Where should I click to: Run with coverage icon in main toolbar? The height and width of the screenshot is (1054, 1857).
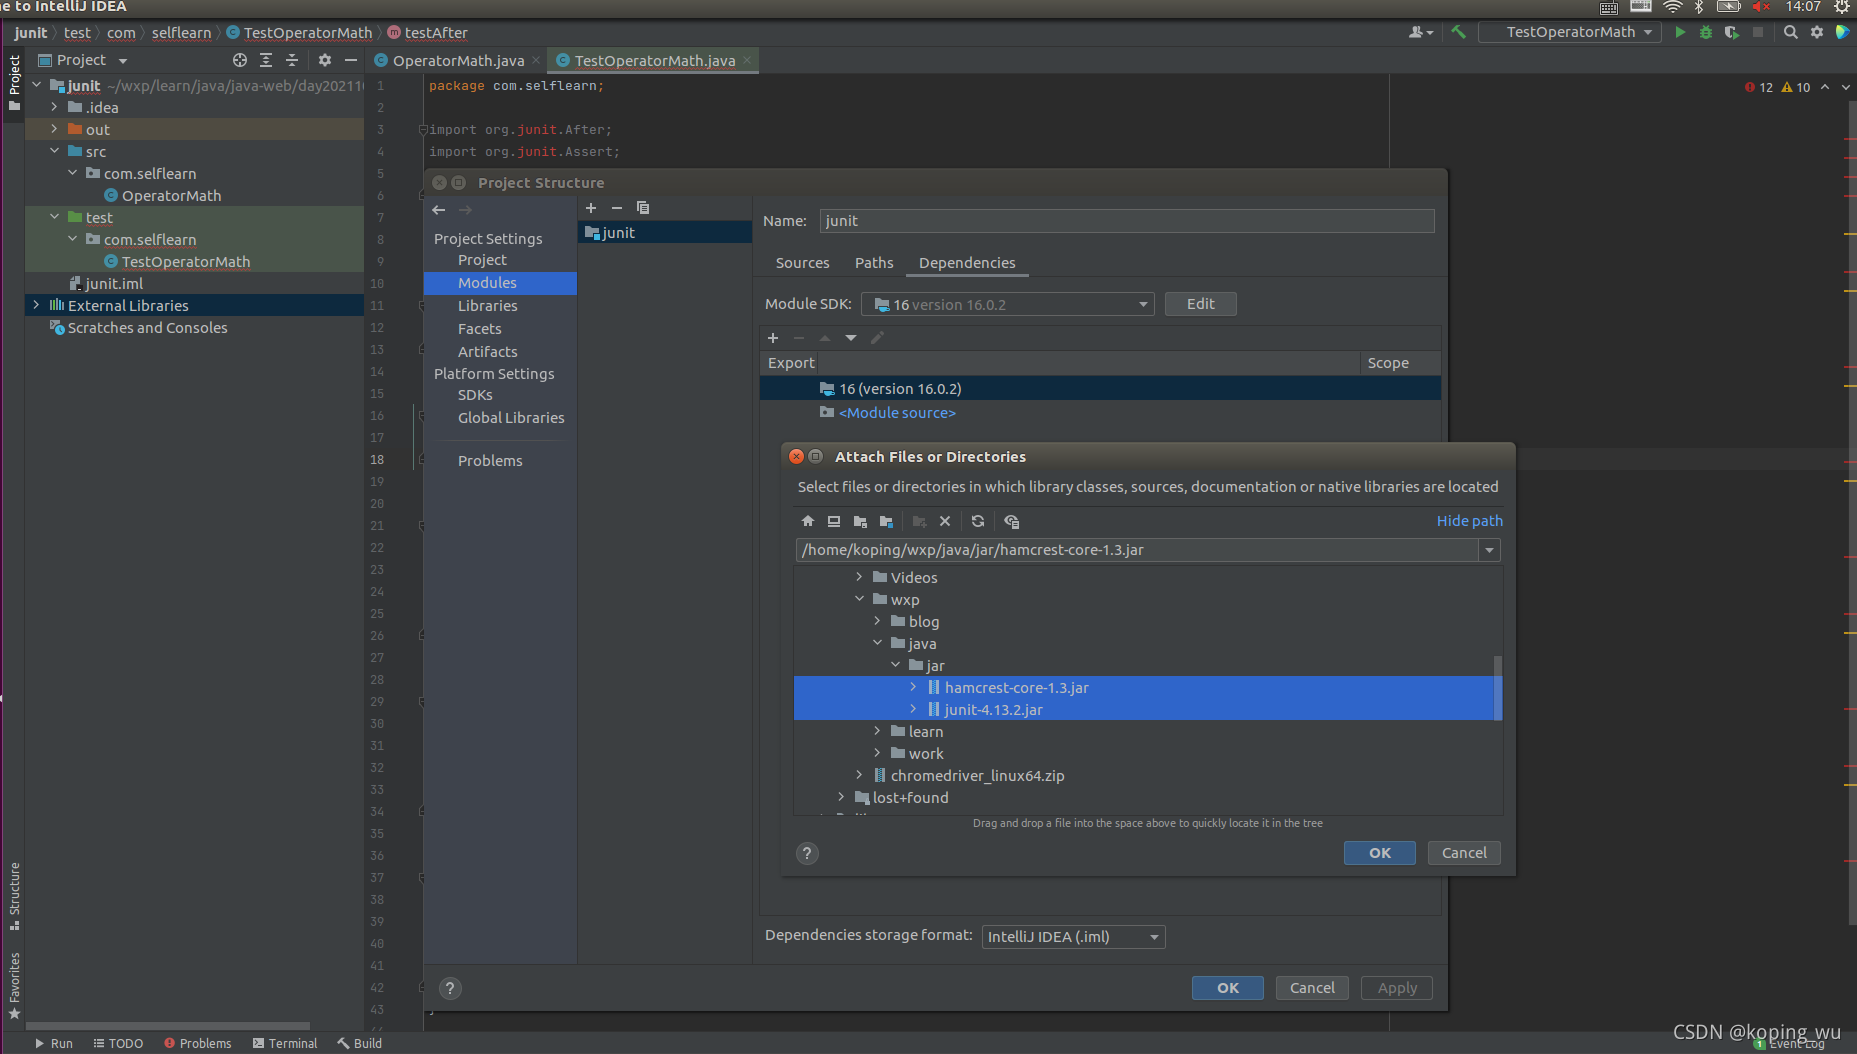(1732, 32)
